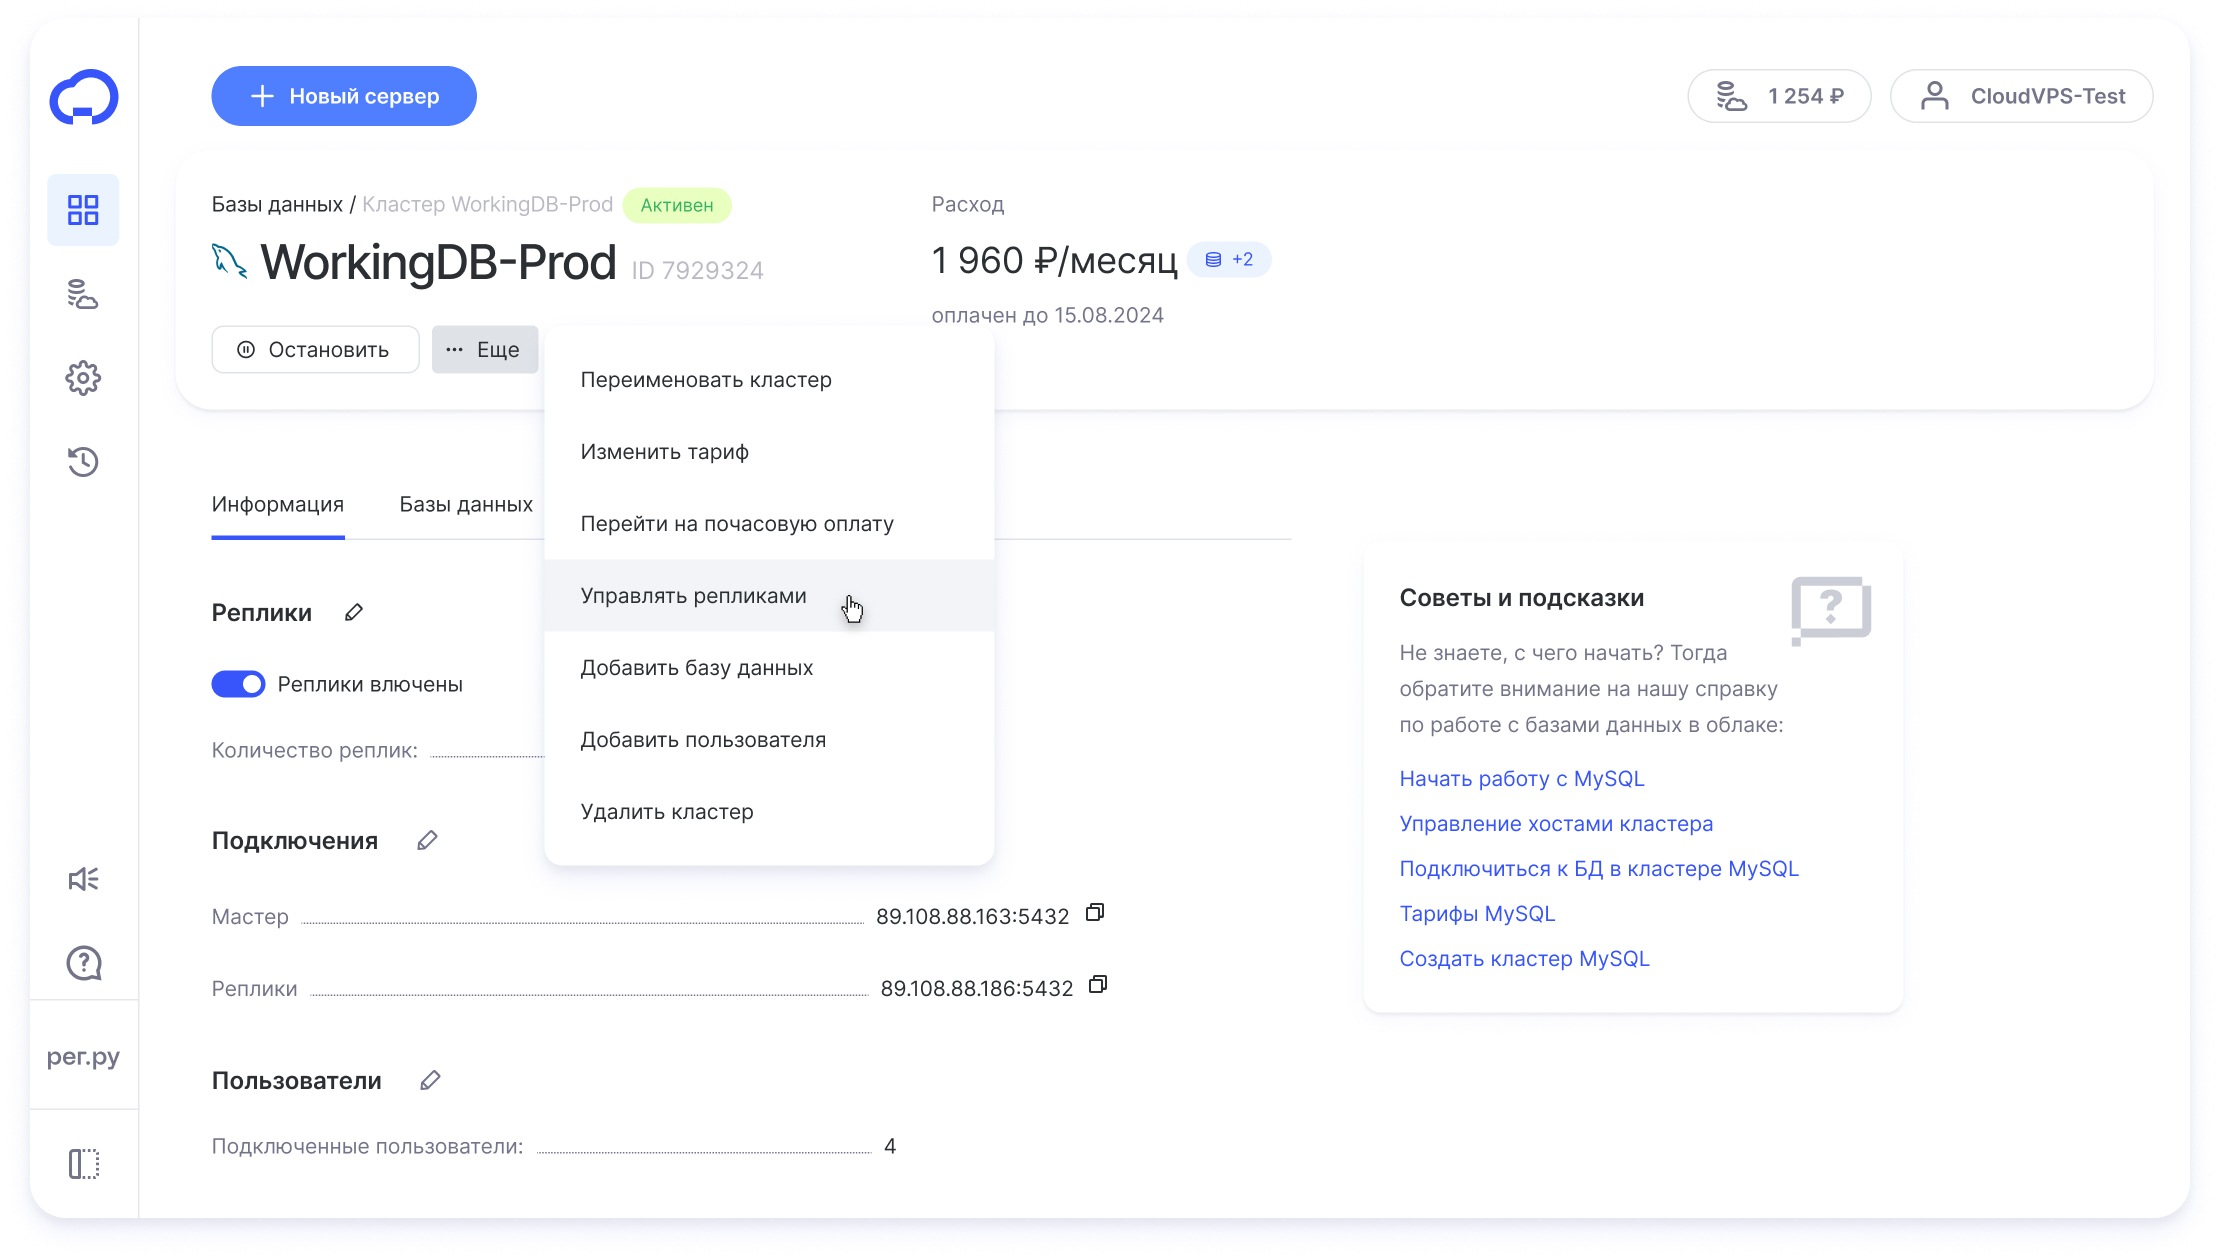The image size is (2220, 1260).
Task: Click the copy icon next to Master address
Action: (1096, 914)
